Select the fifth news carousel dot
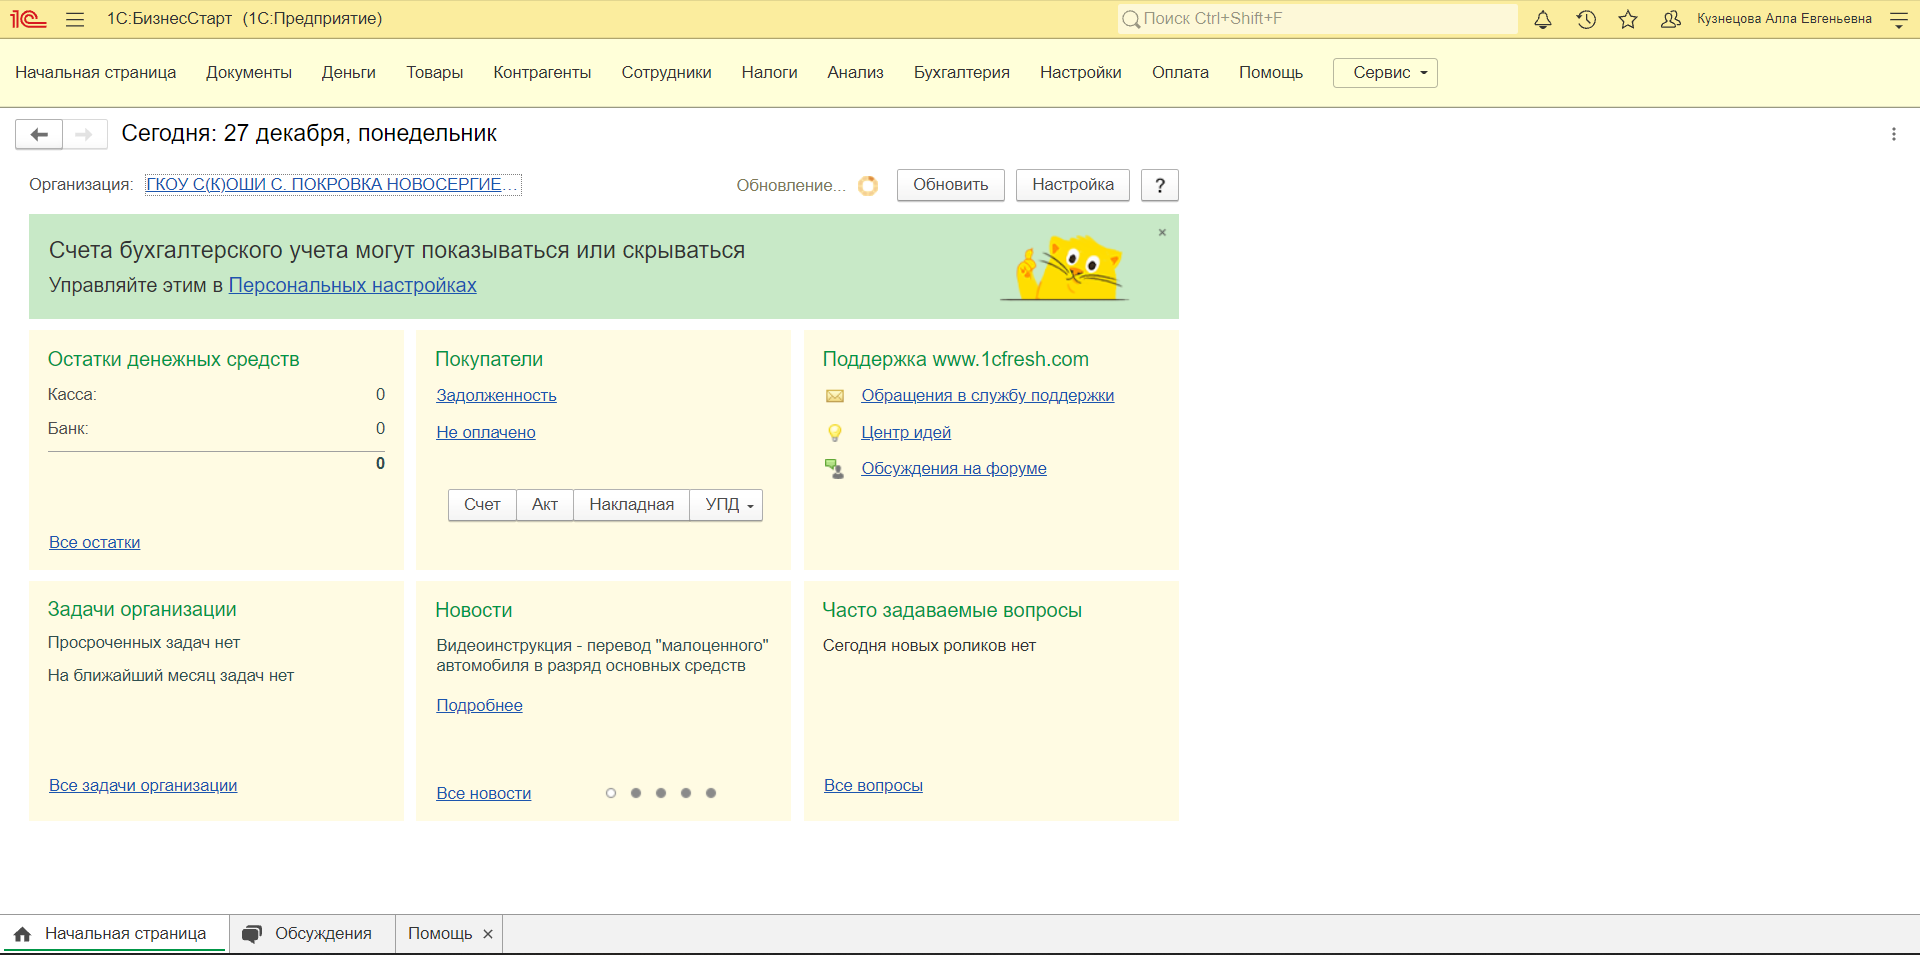Screen dimensions: 1920x955 pos(711,793)
